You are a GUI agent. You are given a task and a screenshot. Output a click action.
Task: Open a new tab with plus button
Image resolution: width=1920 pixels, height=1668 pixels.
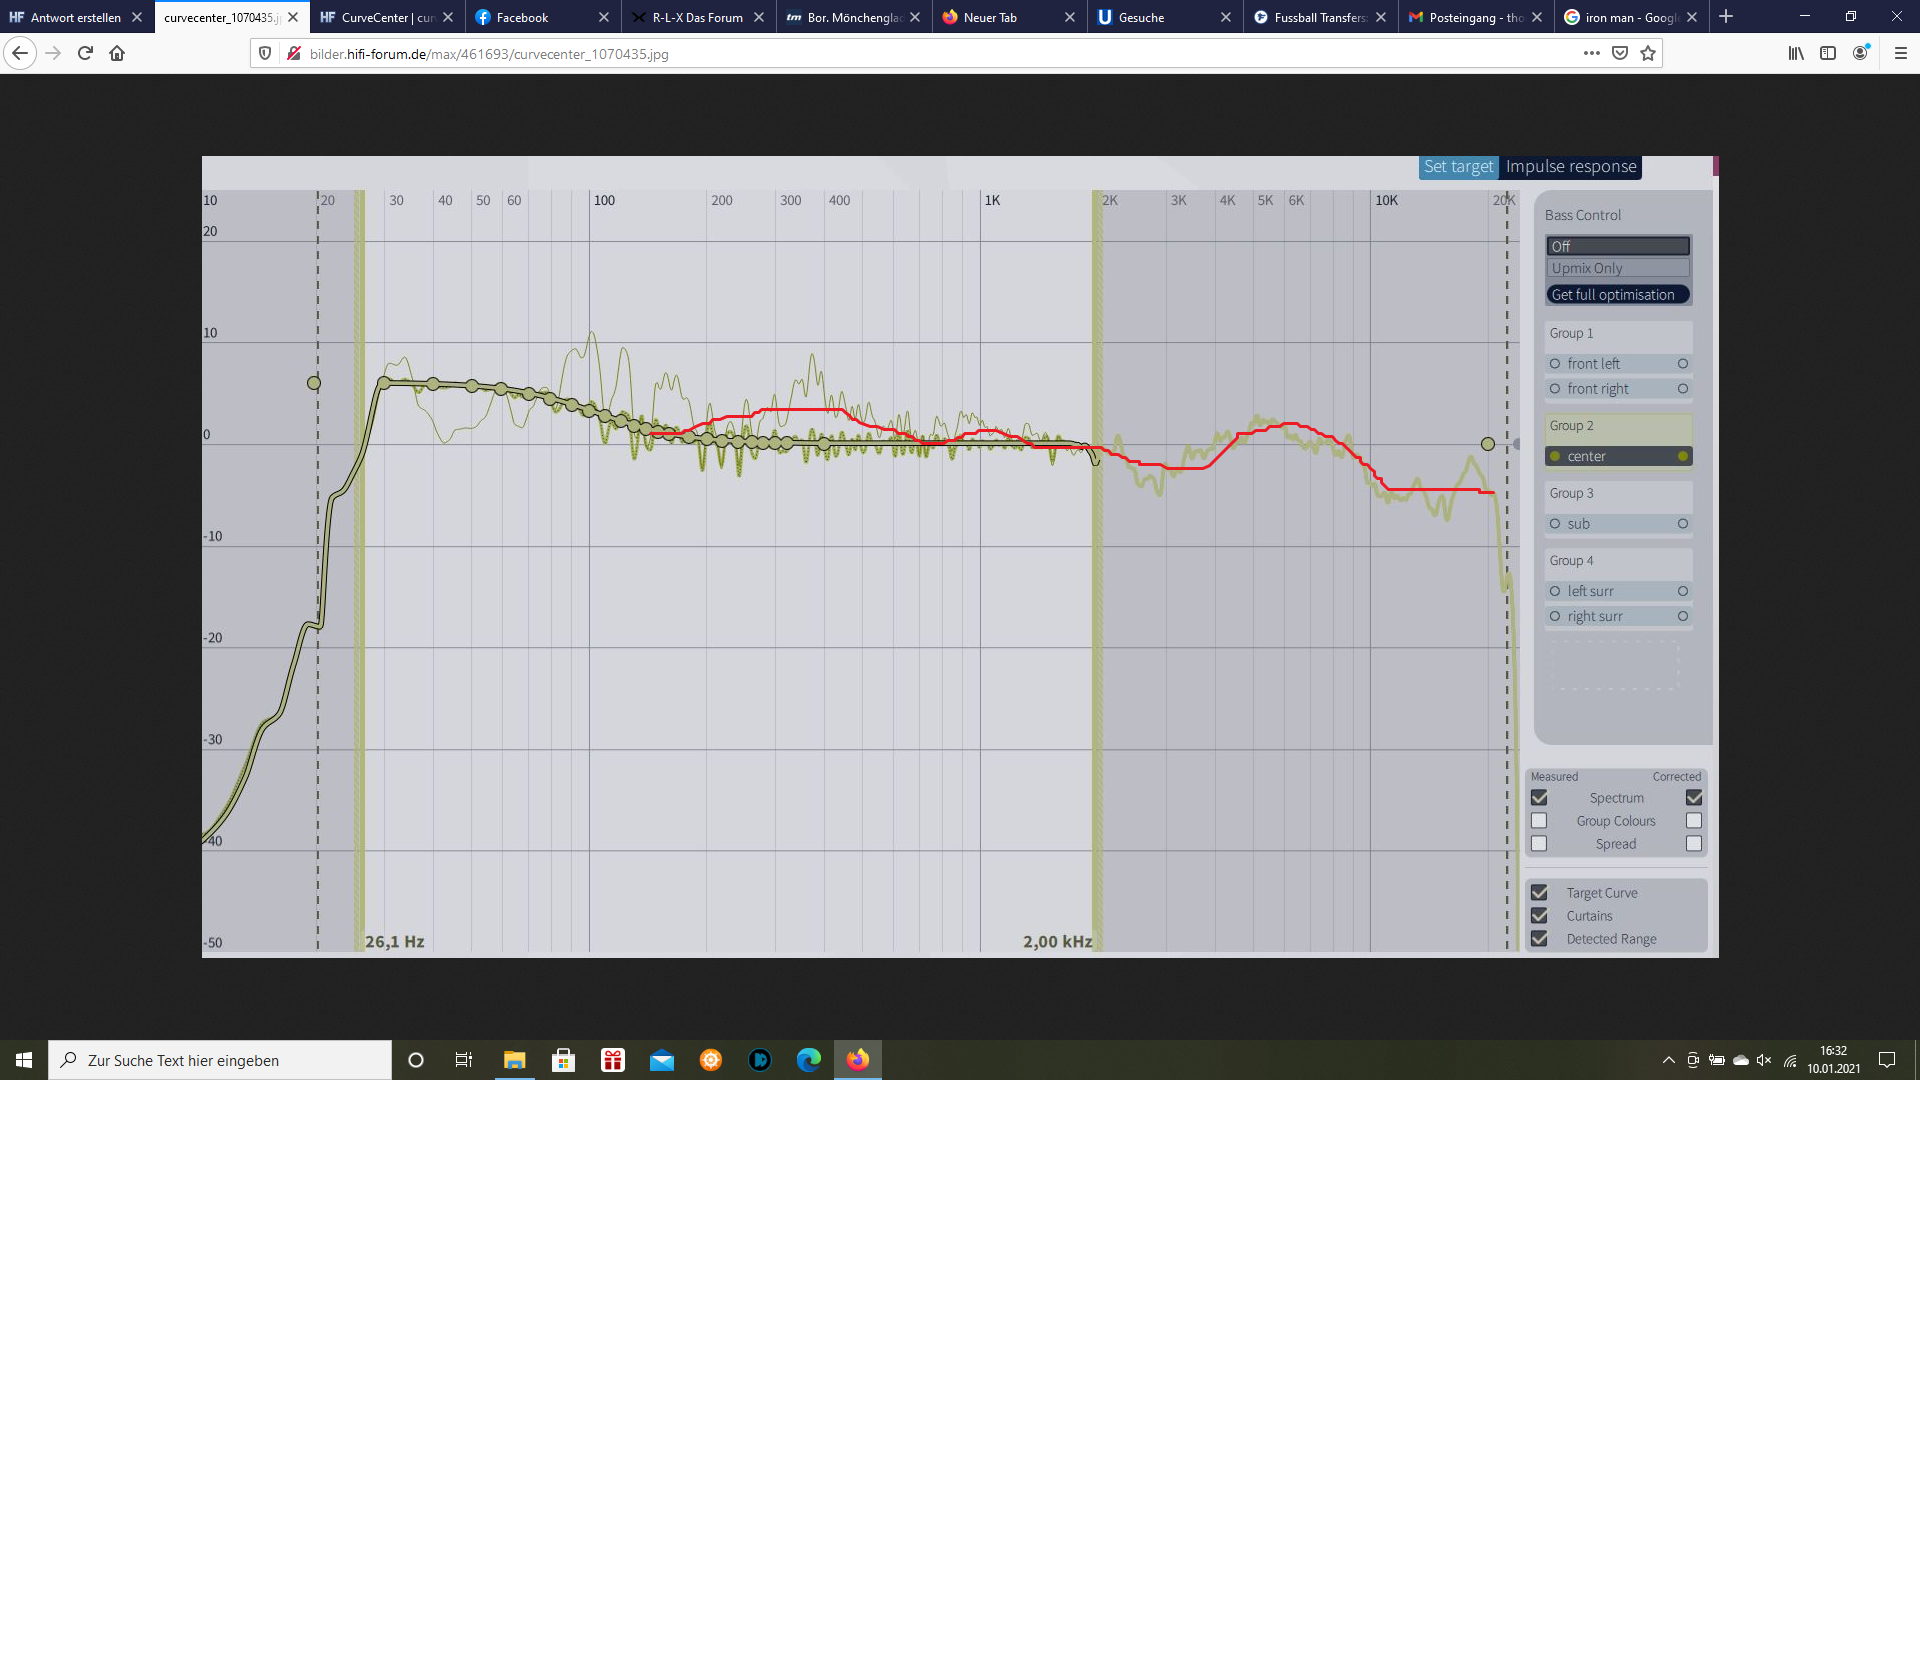(x=1726, y=17)
